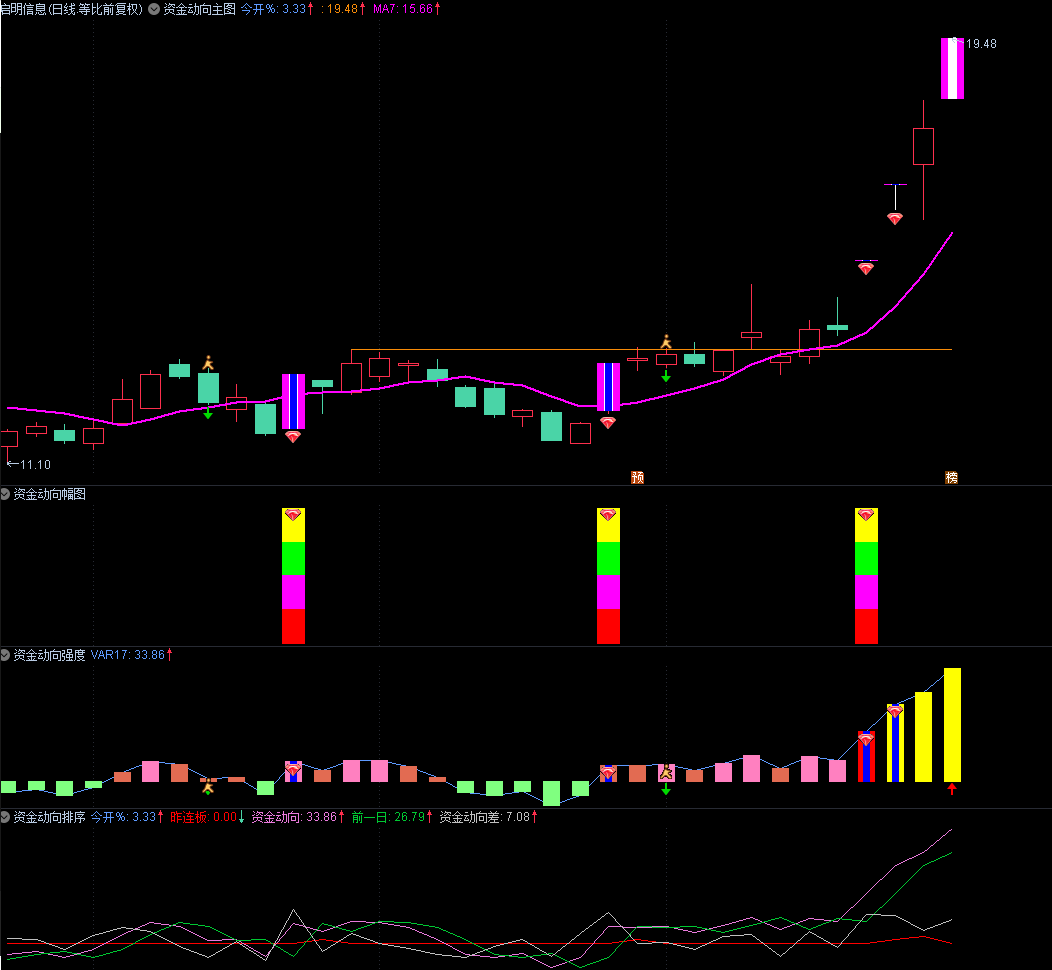Viewport: 1052px width, 970px height.
Task: Click the topmost diamond icon in main chart
Action: pyautogui.click(x=895, y=218)
